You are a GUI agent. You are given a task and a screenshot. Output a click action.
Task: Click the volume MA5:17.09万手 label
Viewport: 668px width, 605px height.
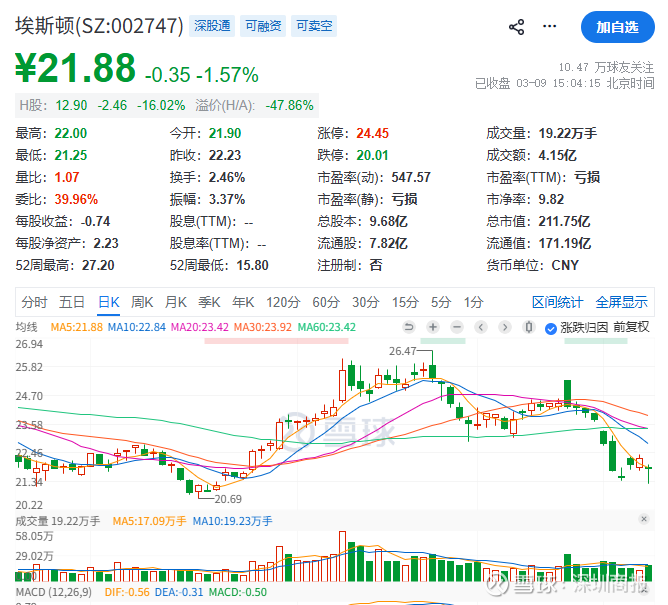click(150, 521)
